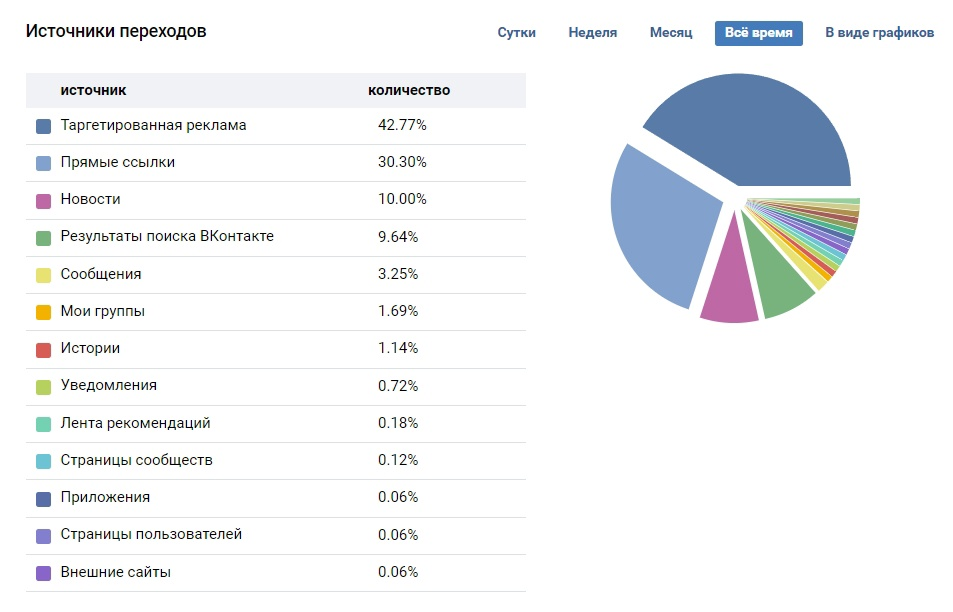Viewport: 953px width, 612px height.
Task: Open the В виде графиков link
Action: point(879,33)
